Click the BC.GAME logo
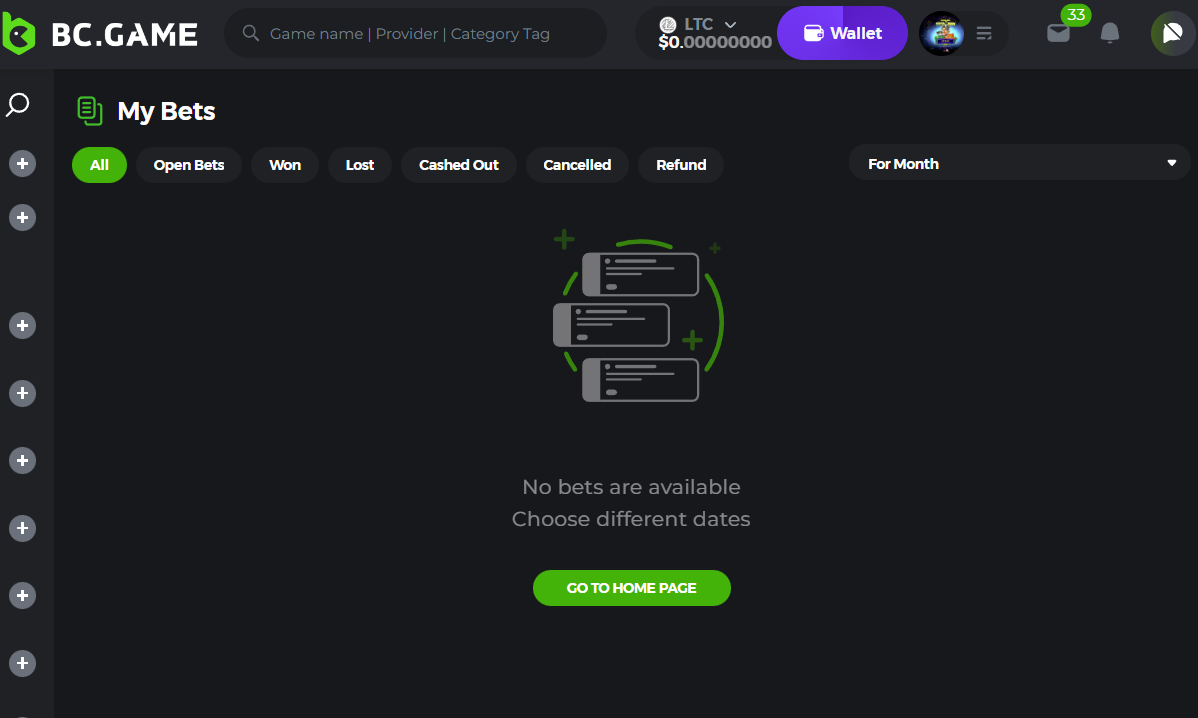The image size is (1198, 718). (100, 34)
